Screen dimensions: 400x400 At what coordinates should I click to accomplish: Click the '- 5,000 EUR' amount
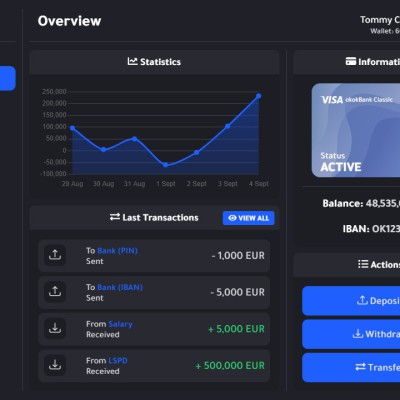coord(238,292)
